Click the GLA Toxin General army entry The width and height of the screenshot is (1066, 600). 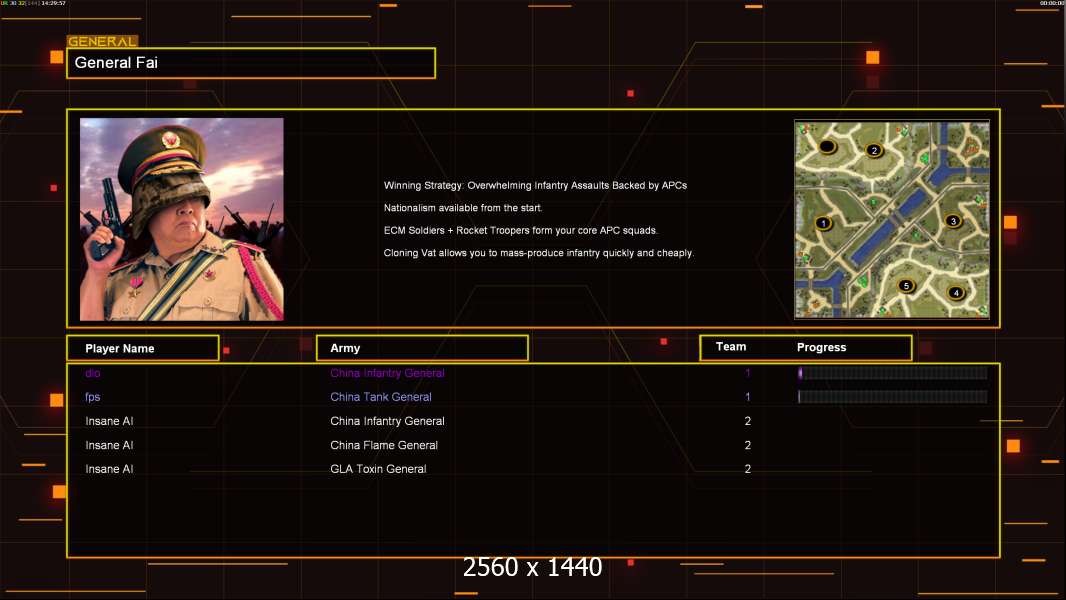378,469
